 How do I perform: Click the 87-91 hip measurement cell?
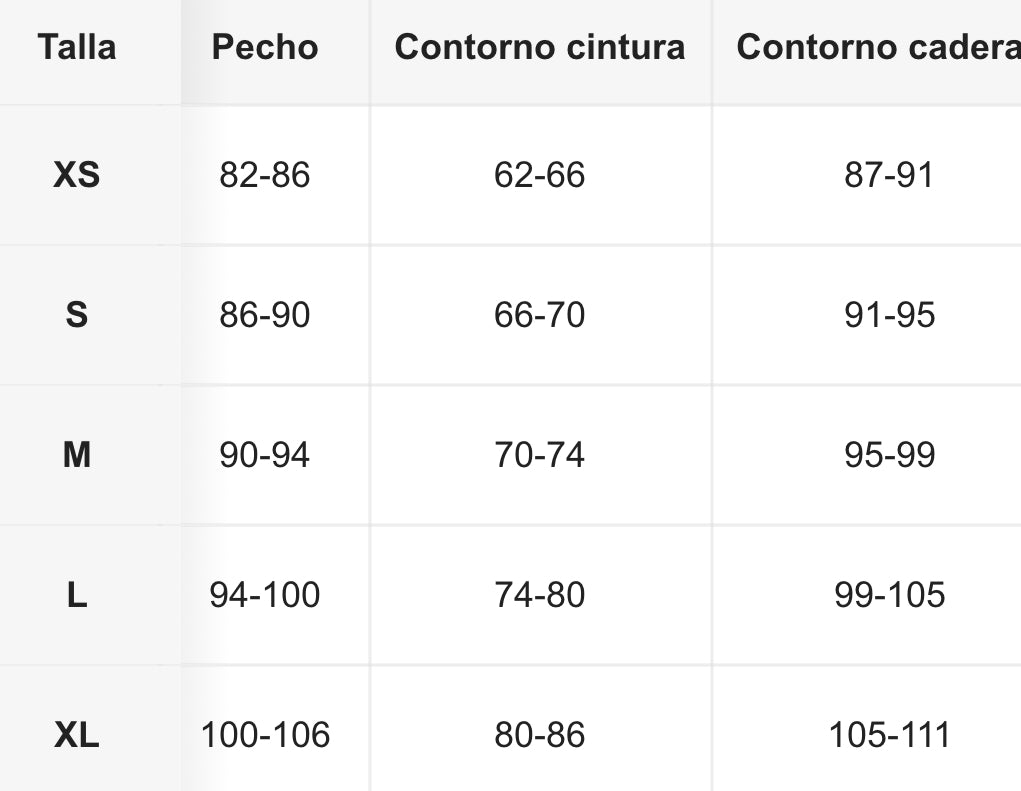point(889,175)
